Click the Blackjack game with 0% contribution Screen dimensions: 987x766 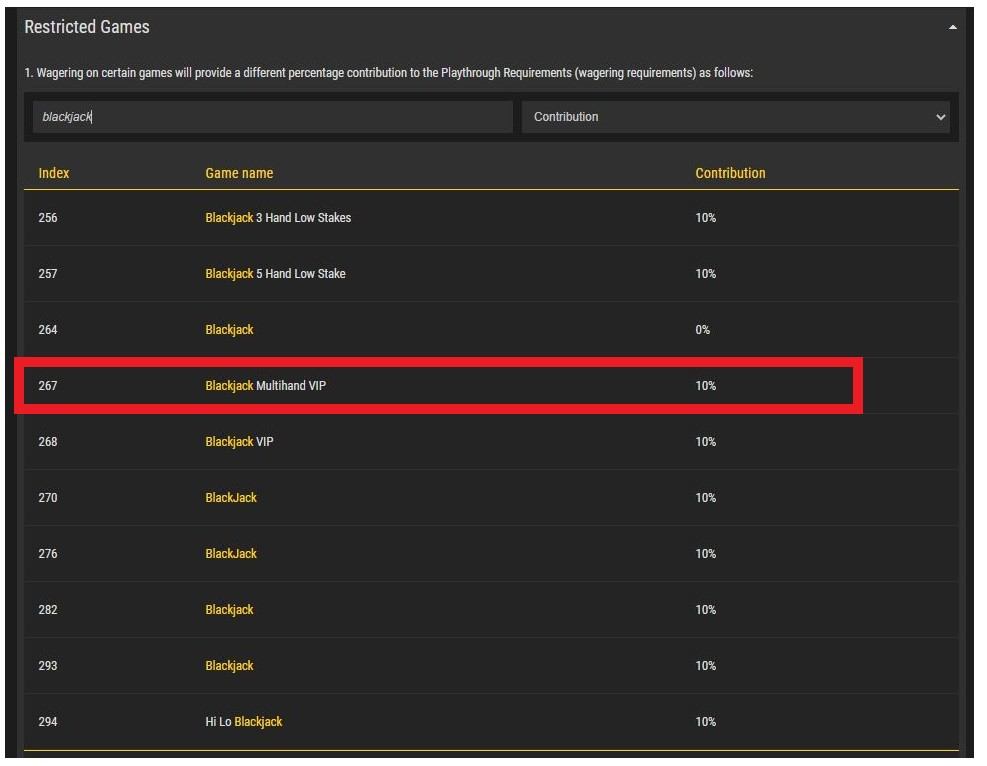coord(229,330)
